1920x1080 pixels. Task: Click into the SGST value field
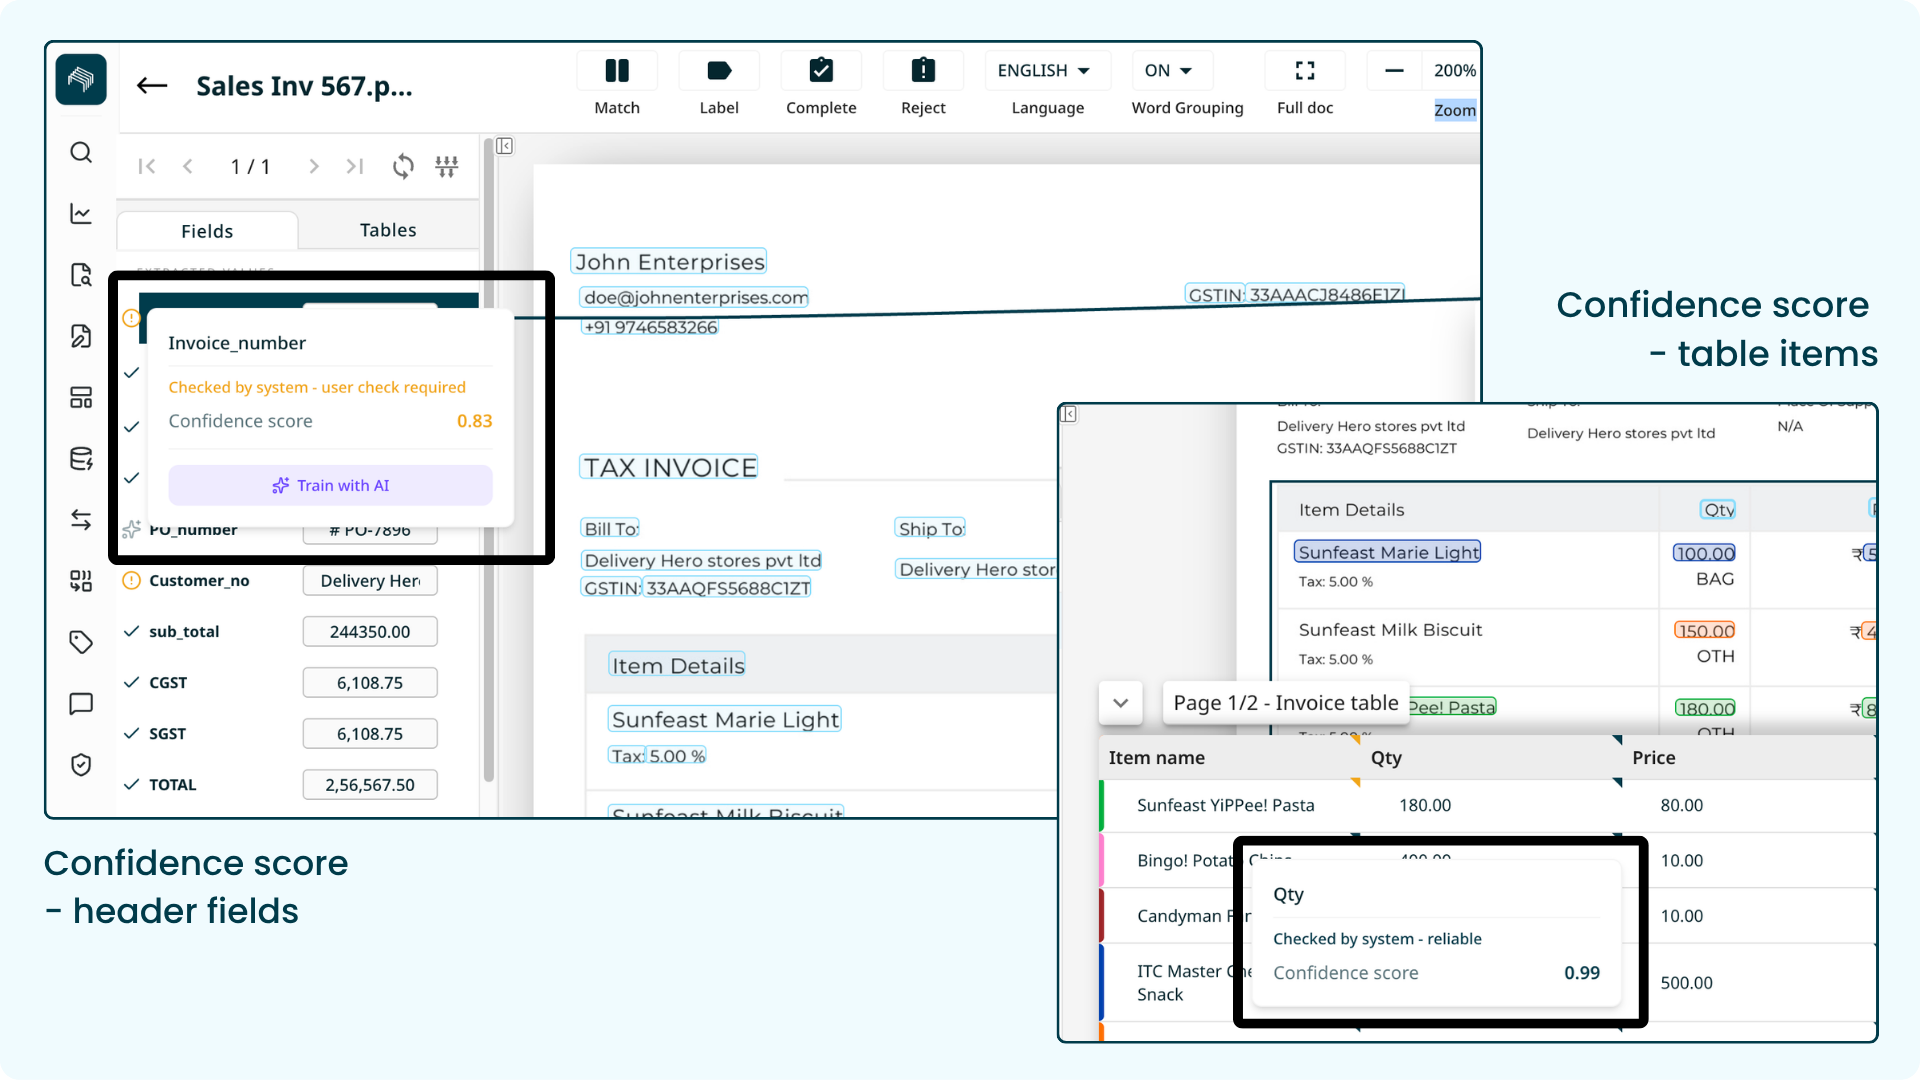point(370,734)
